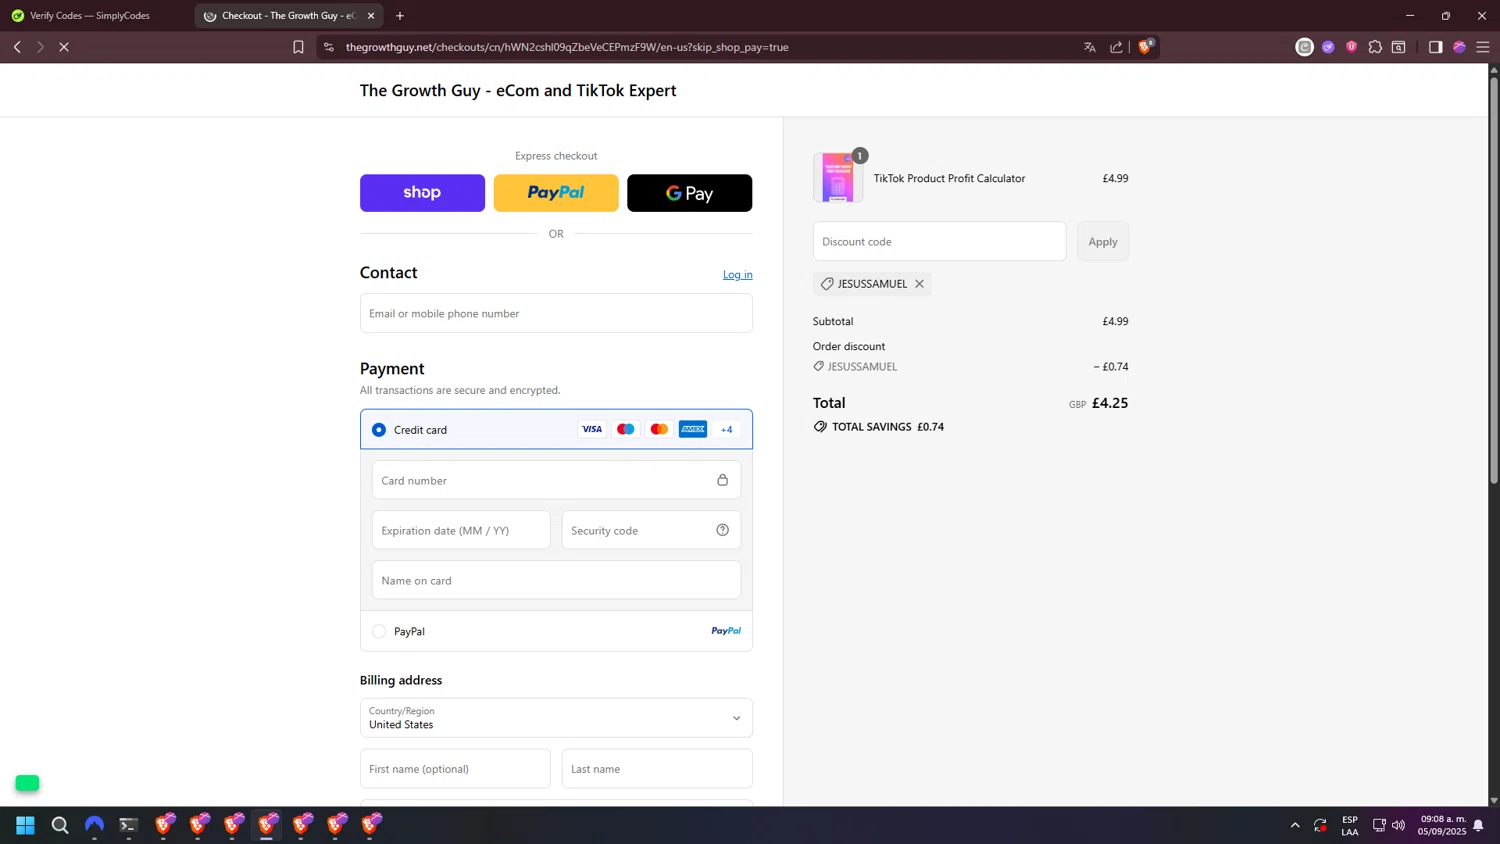Click the Visa card logo
Screen dimensions: 1500x844
pyautogui.click(x=592, y=429)
